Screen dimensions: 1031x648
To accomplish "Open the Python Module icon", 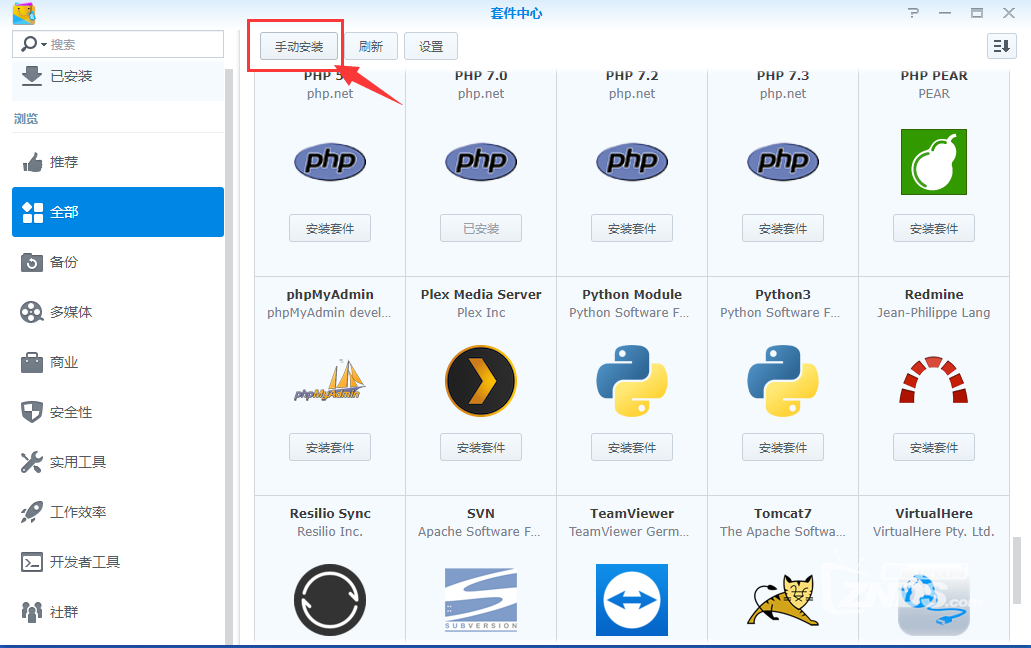I will pyautogui.click(x=632, y=381).
